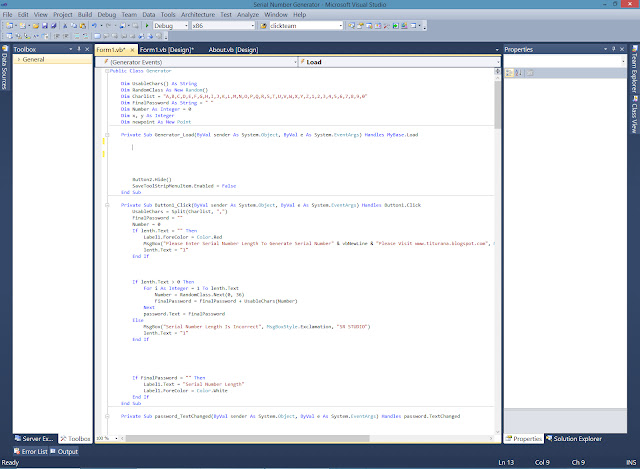Toggle auto-hide pin on Toolbox panel
The height and width of the screenshot is (469, 640).
[79, 49]
